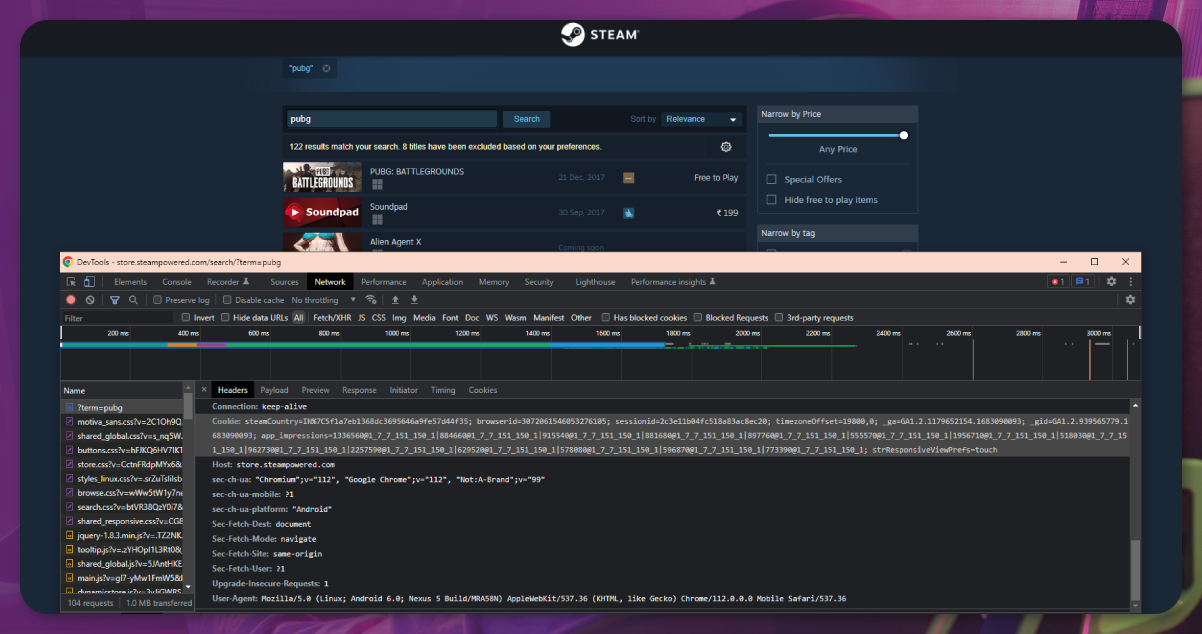Click the Steam search input containing pubg

(x=391, y=119)
